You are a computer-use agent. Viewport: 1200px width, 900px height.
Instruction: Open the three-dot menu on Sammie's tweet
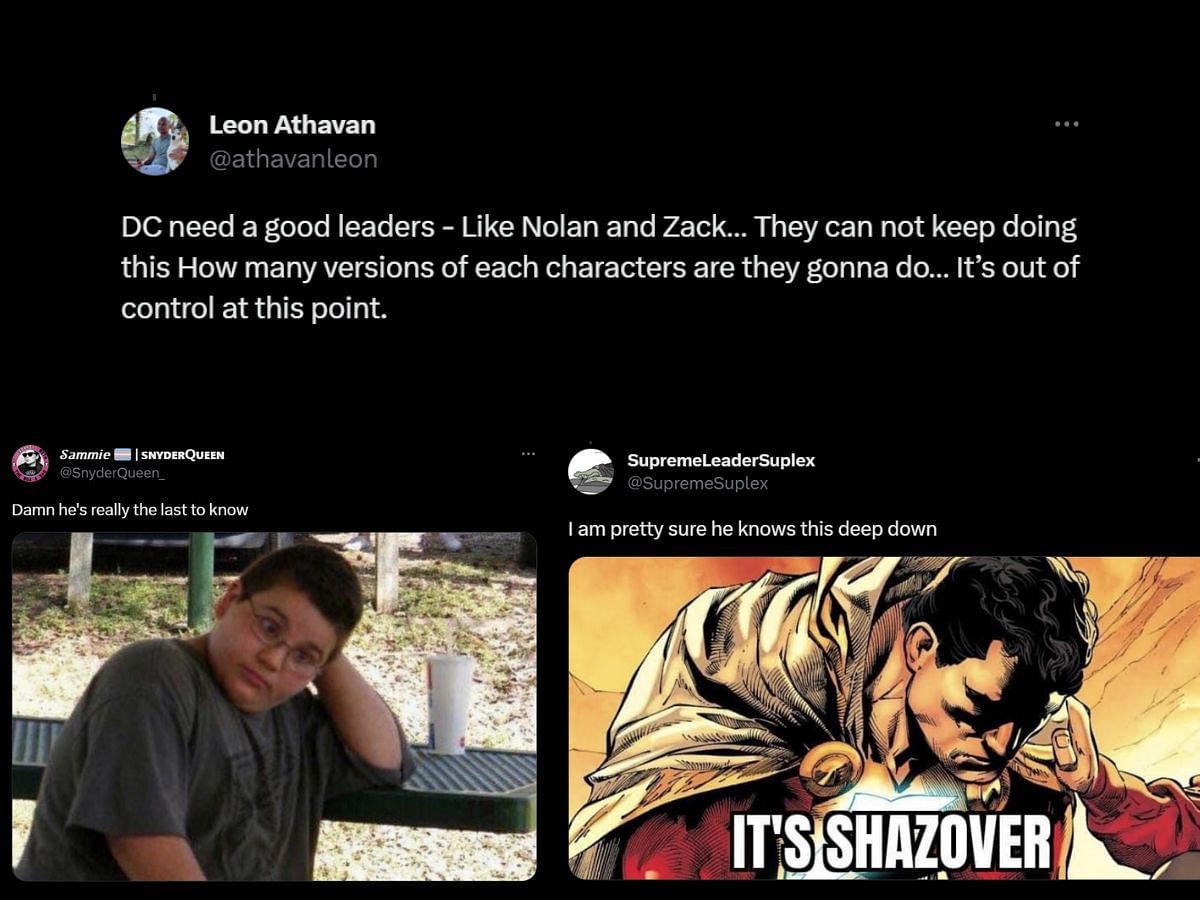tap(528, 454)
